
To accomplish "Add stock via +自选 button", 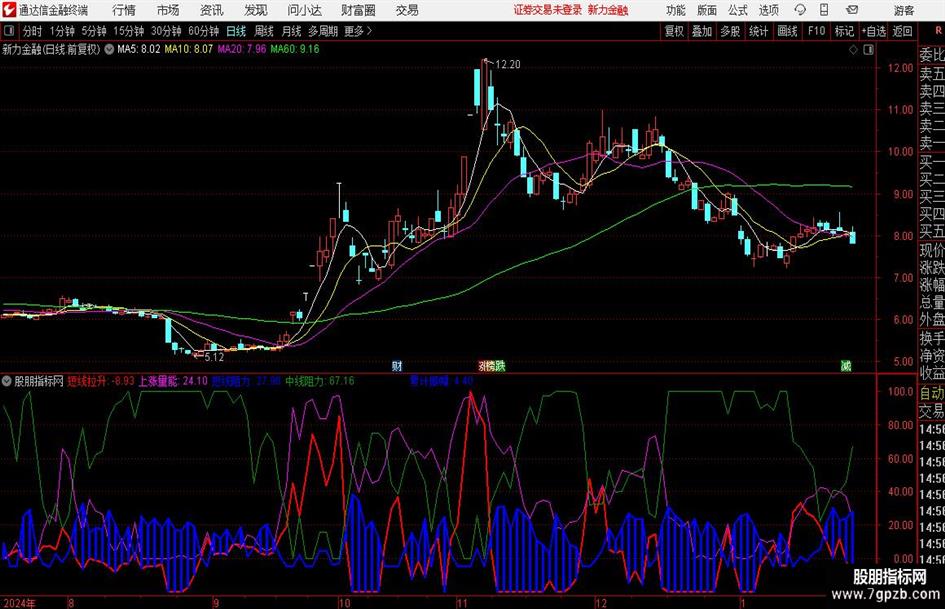I will [873, 31].
